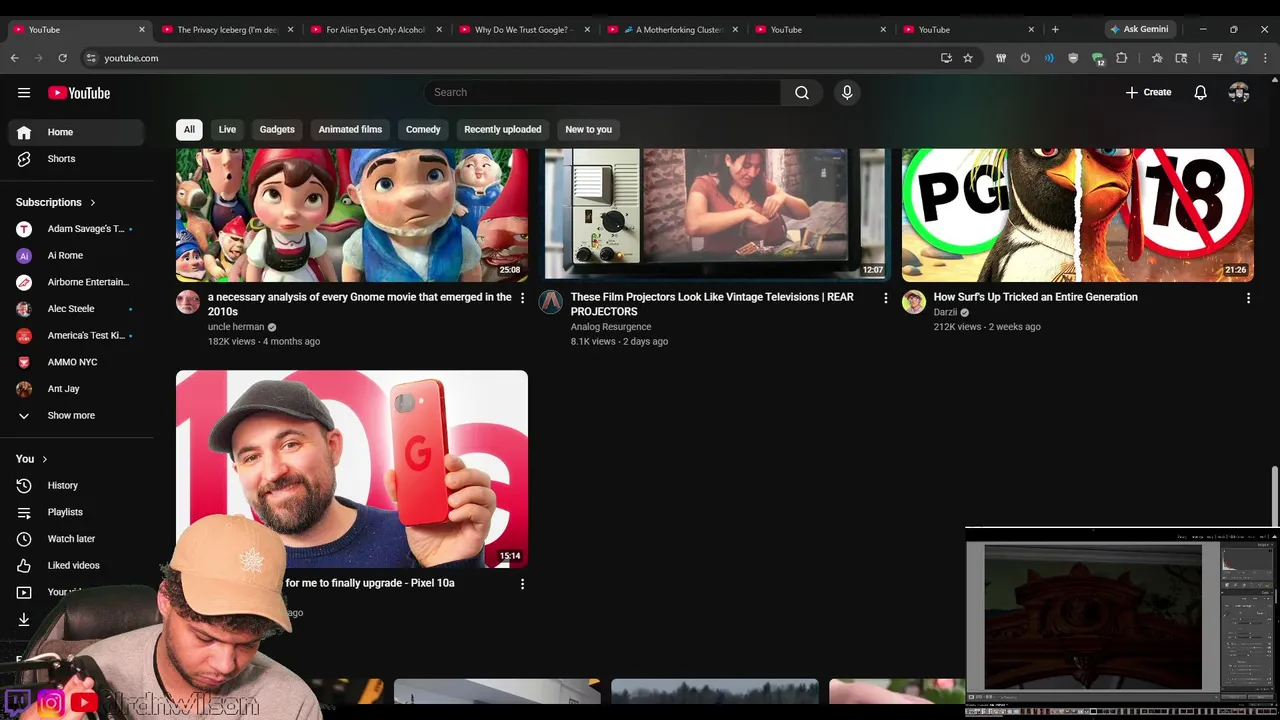Open Airborne Entertainment subscription
Viewport: 1280px width, 720px height.
(77, 282)
